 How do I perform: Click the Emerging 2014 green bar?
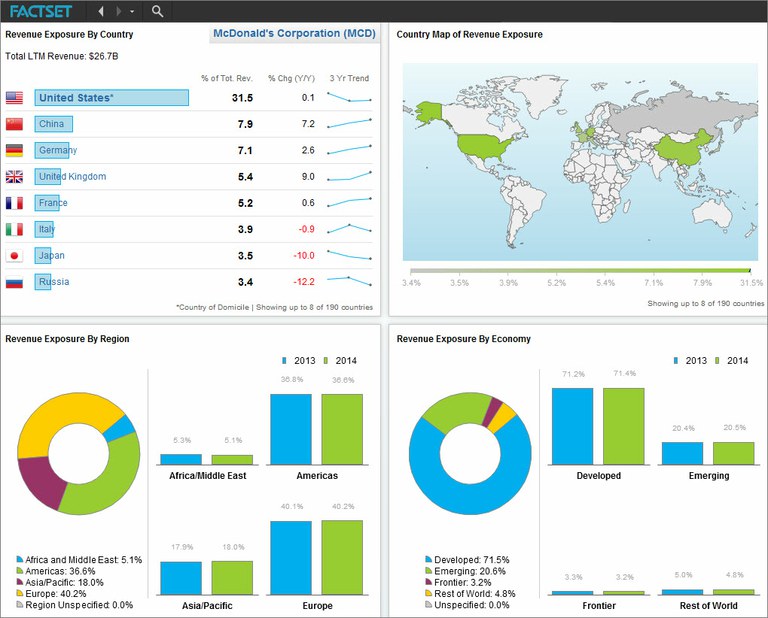coord(734,453)
